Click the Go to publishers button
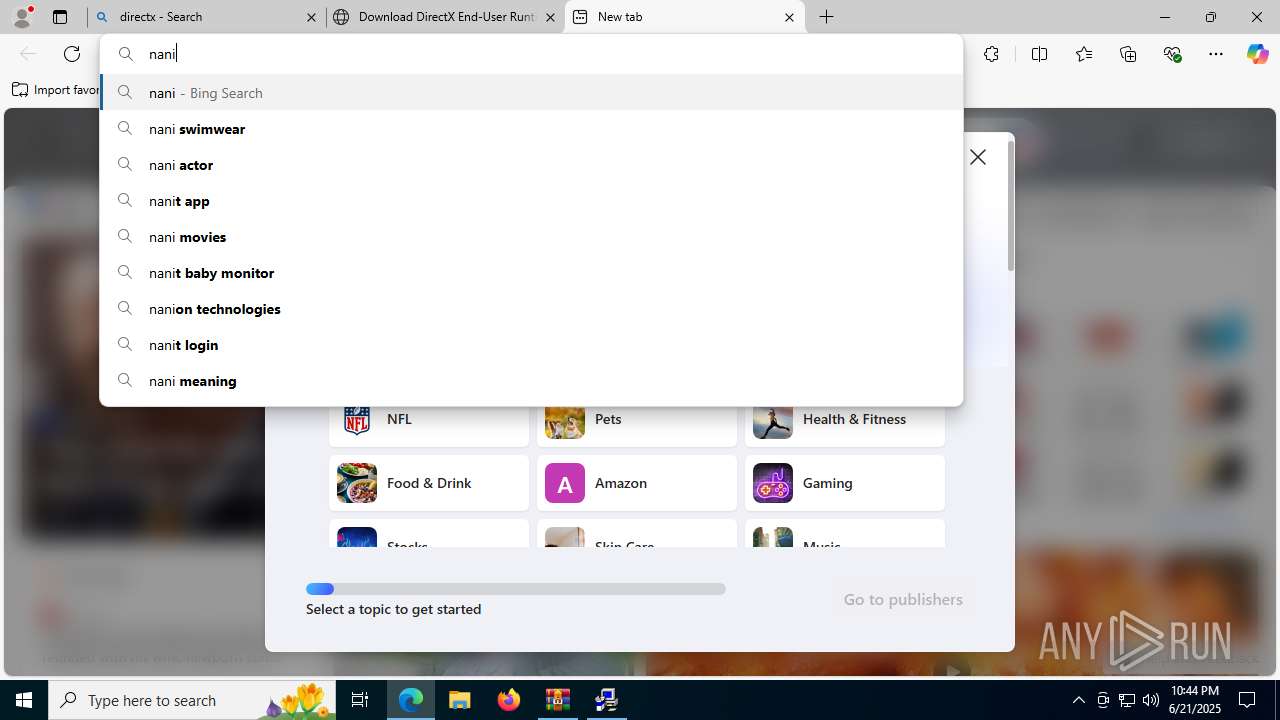The image size is (1280, 720). [903, 599]
